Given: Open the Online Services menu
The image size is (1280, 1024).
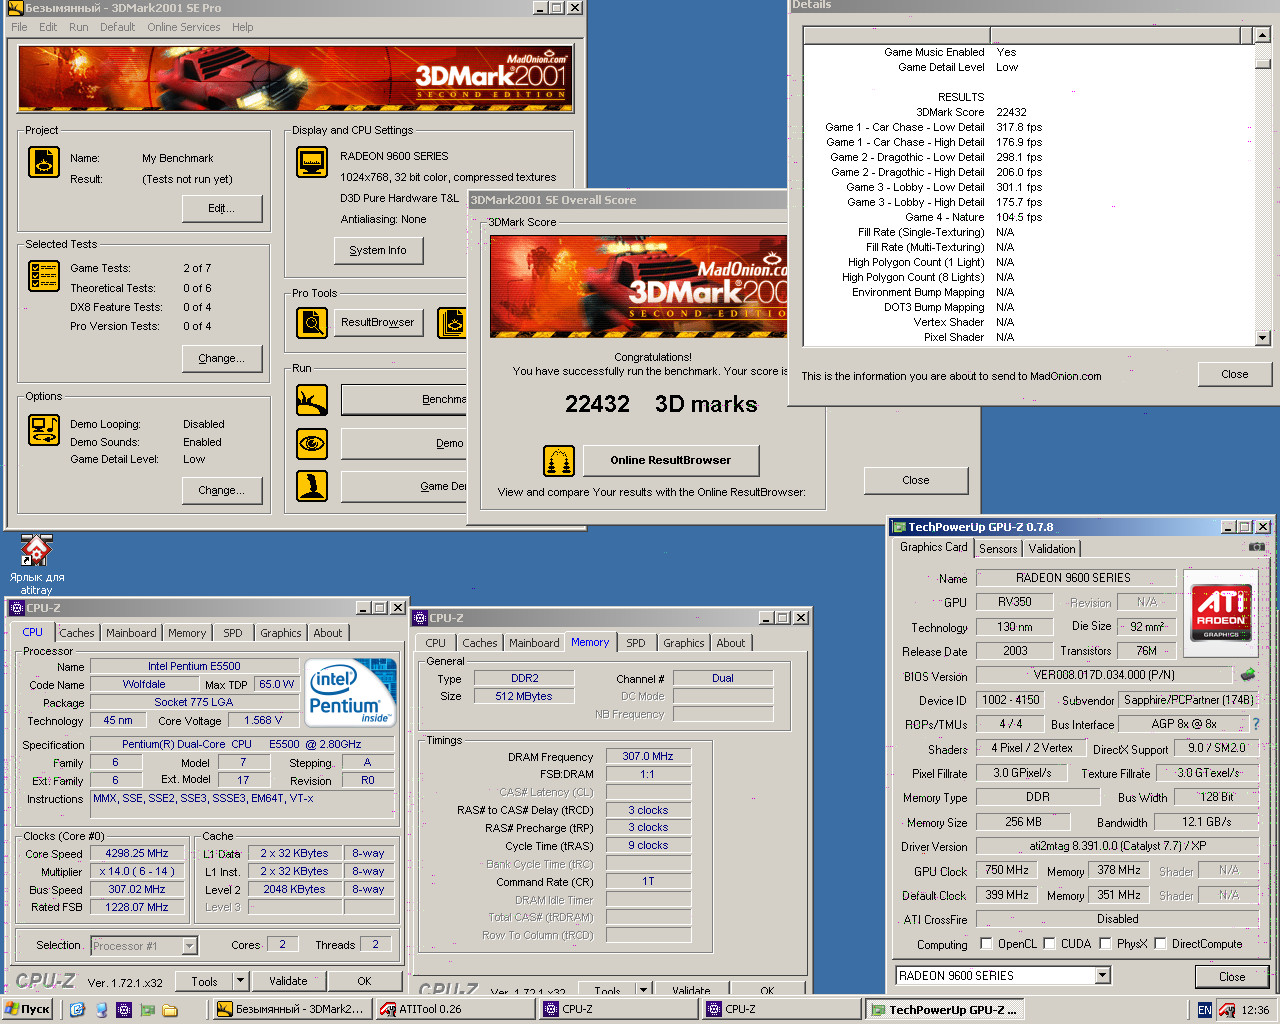Looking at the screenshot, I should click(184, 27).
